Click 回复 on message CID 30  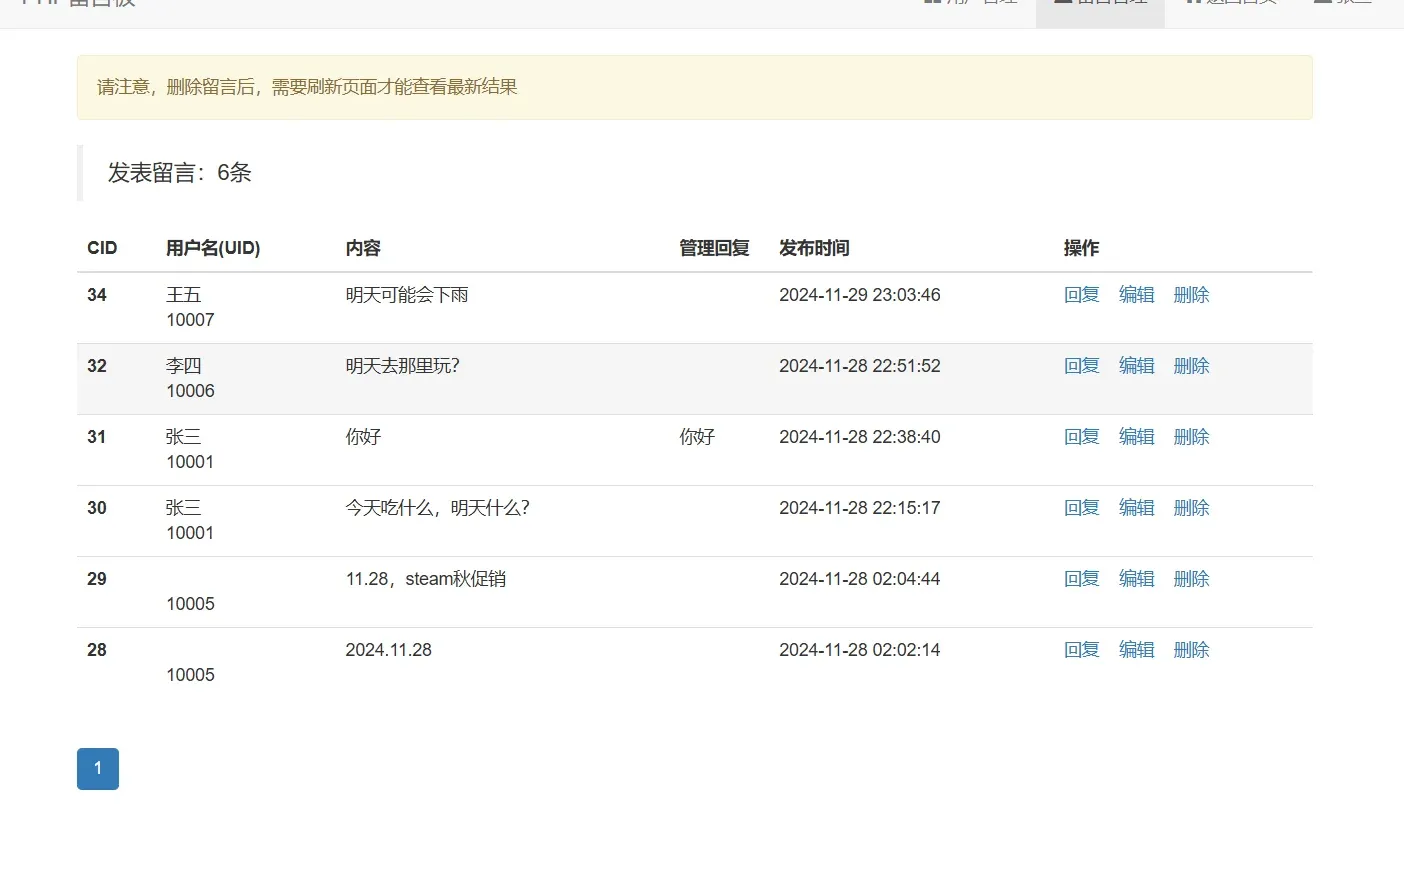1081,508
